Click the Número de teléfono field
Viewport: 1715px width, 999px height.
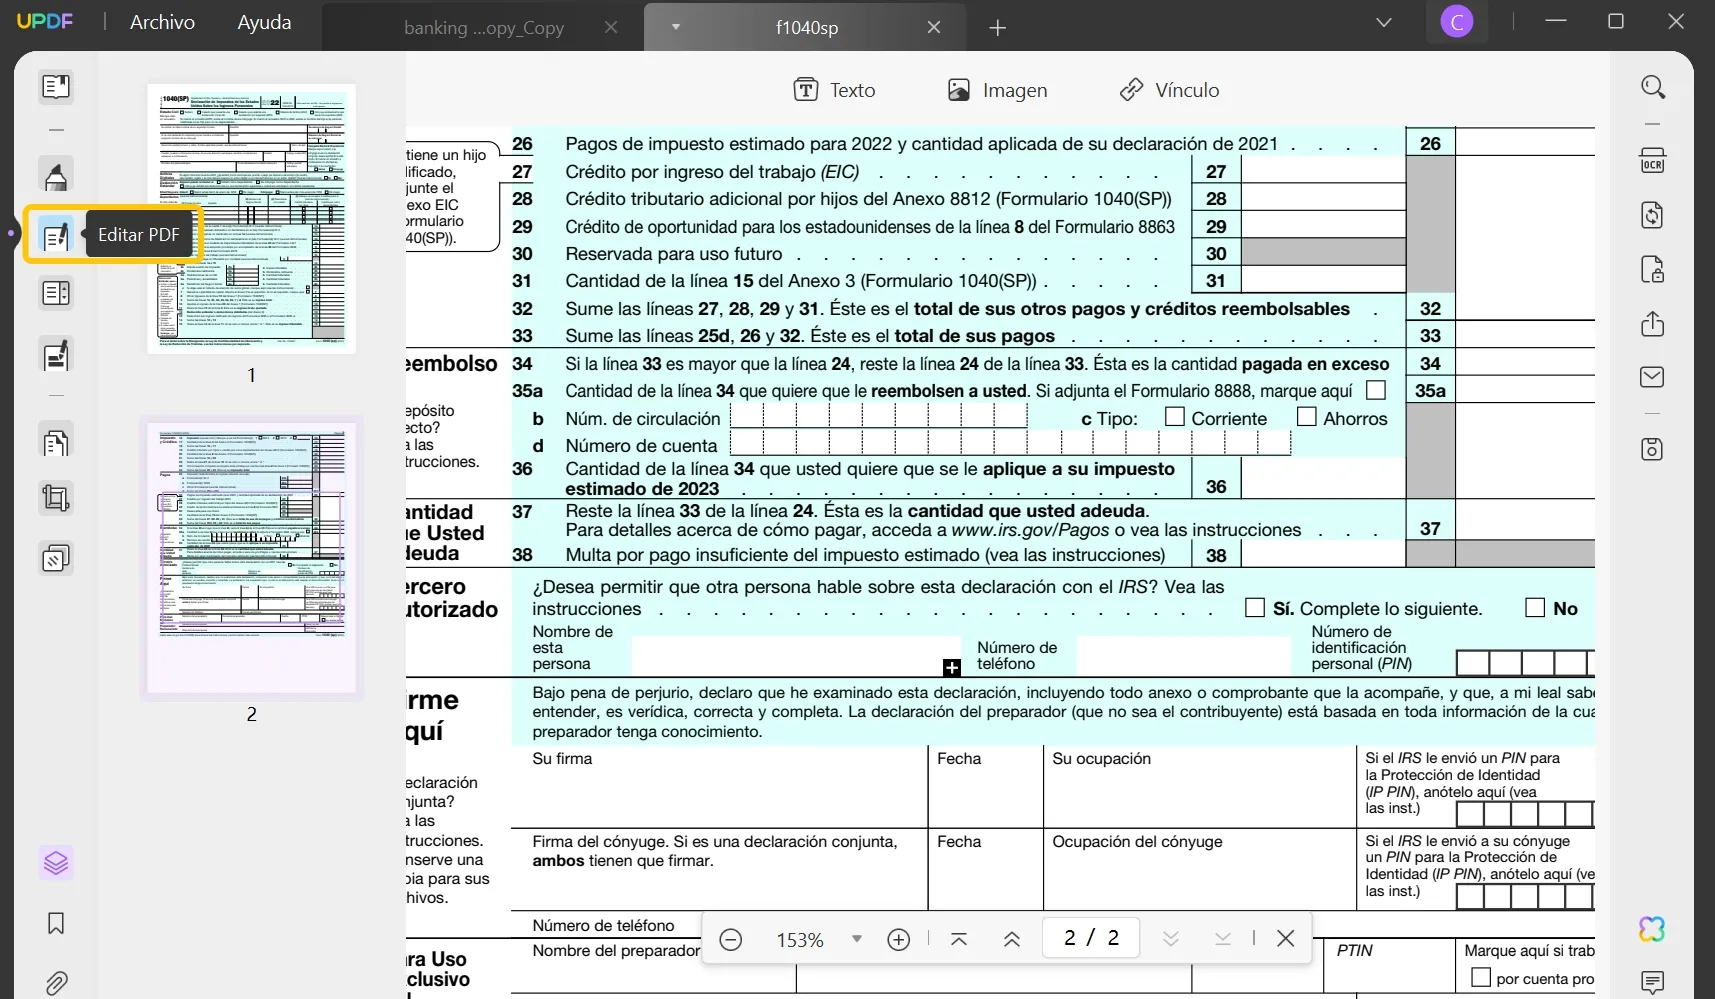point(1183,655)
